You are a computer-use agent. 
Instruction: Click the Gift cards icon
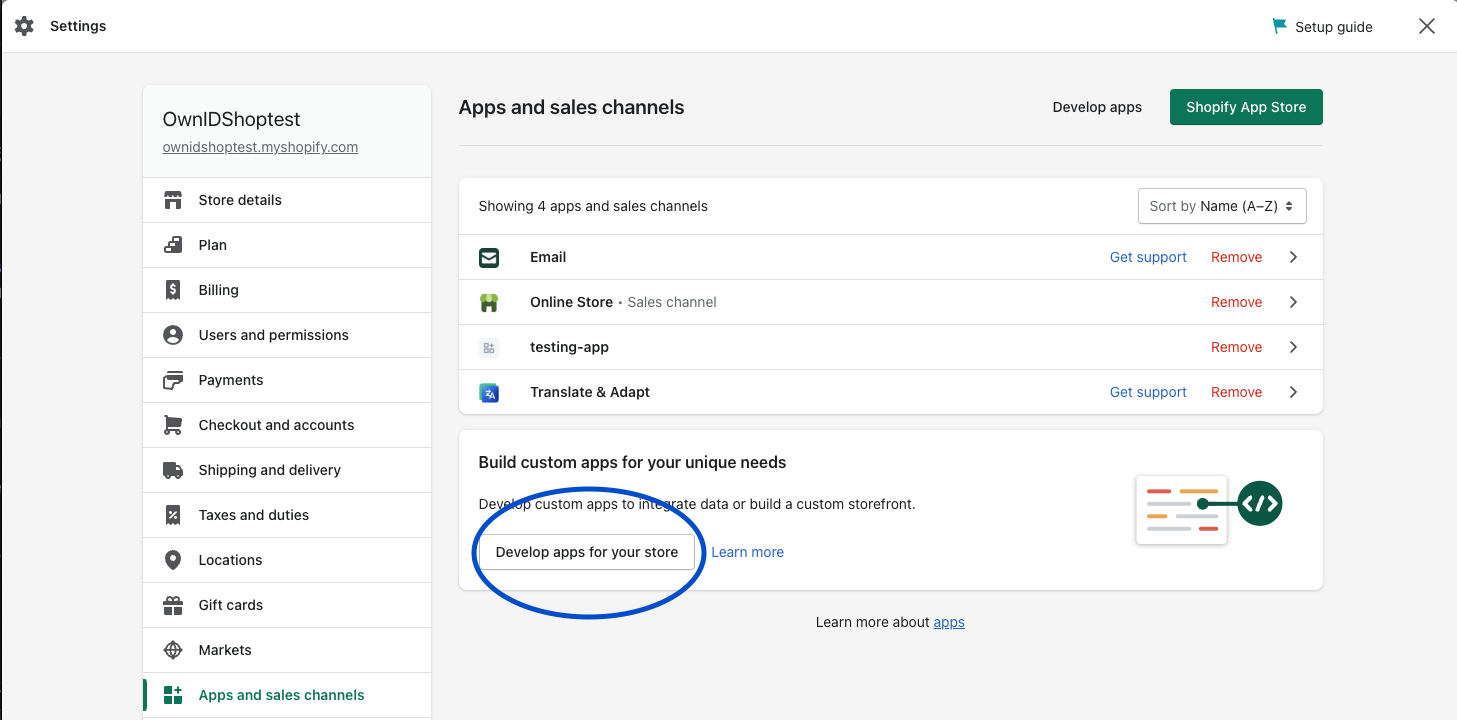[174, 604]
